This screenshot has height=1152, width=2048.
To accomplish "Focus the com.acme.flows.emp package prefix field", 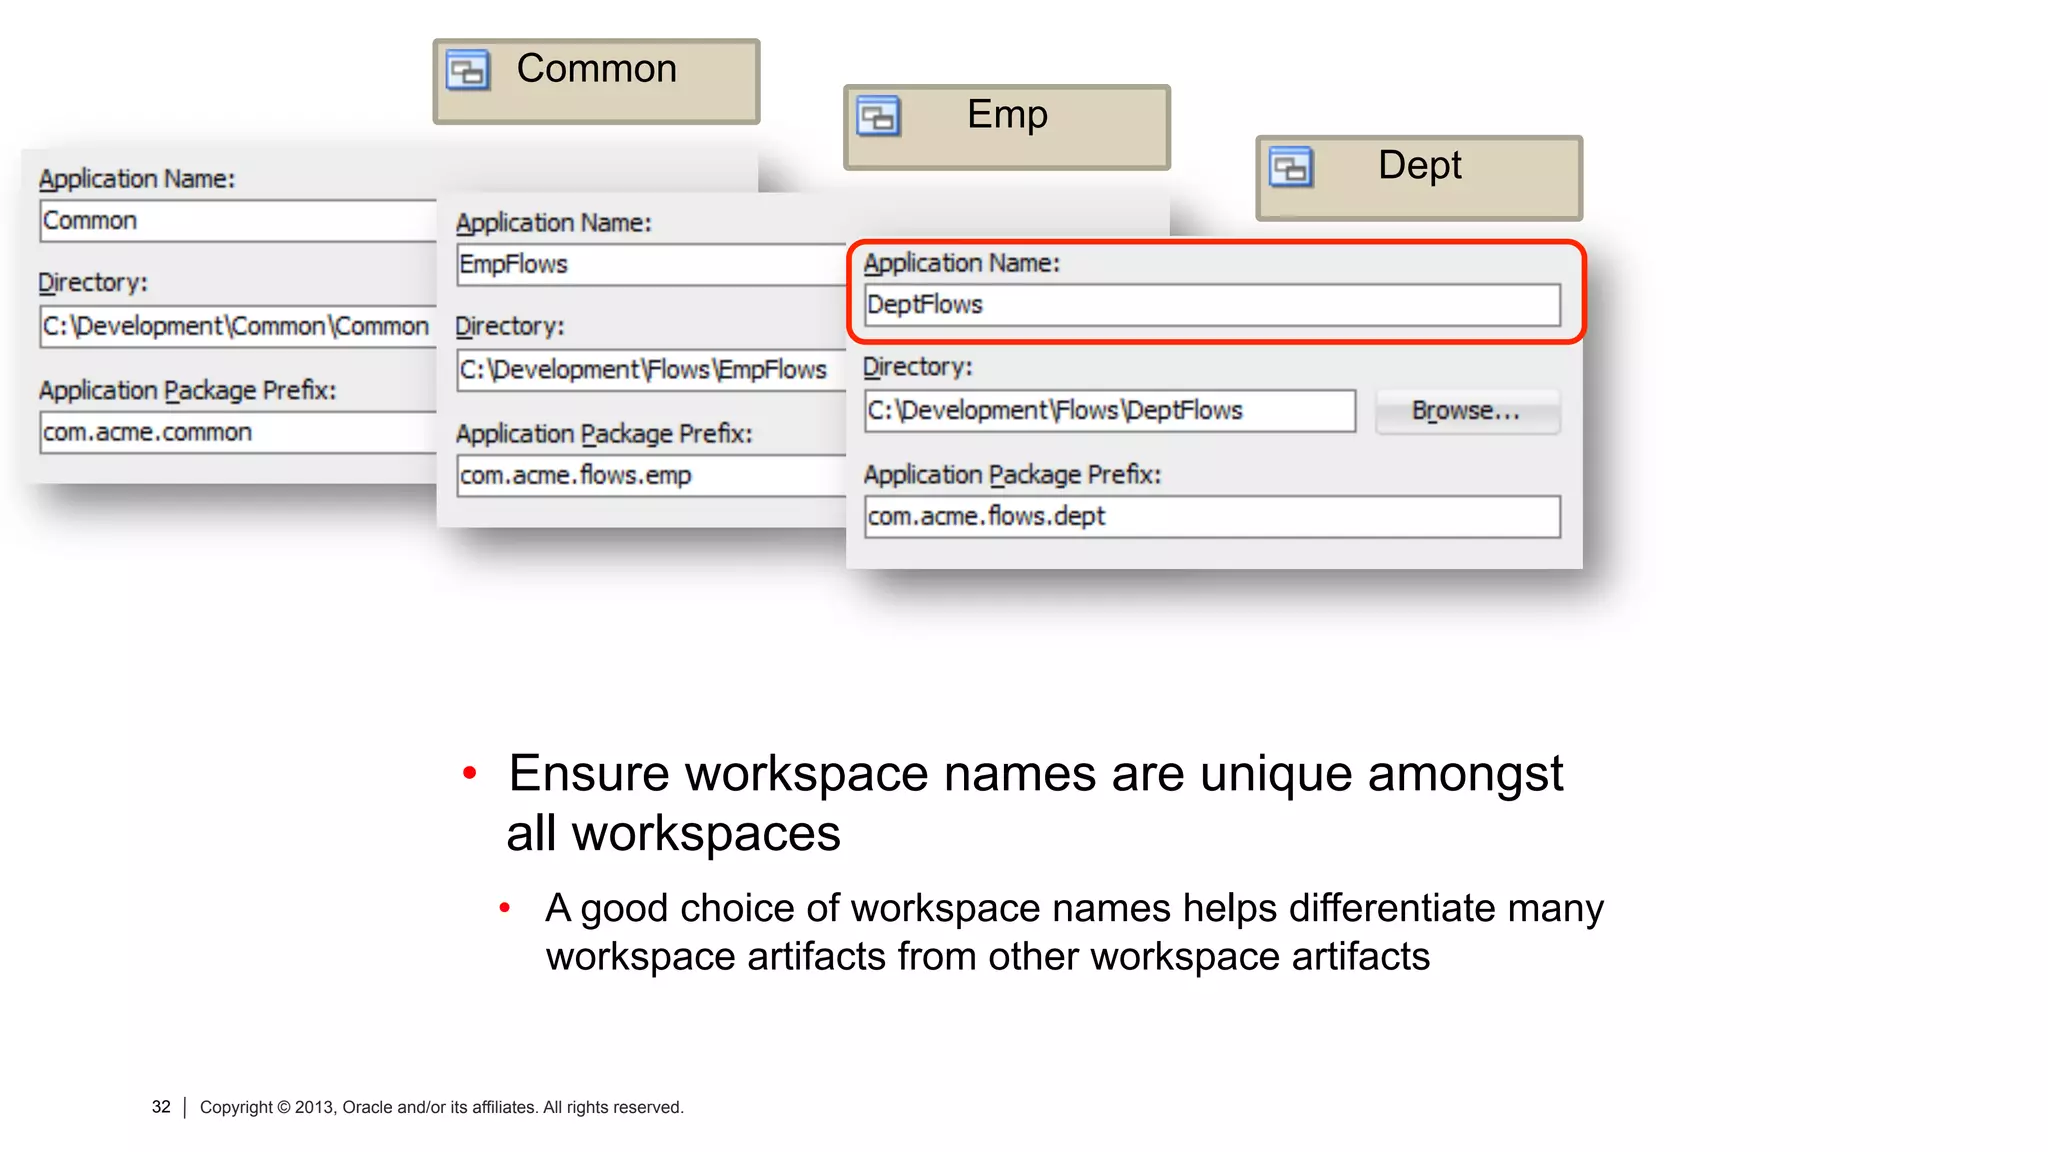I will pos(652,476).
